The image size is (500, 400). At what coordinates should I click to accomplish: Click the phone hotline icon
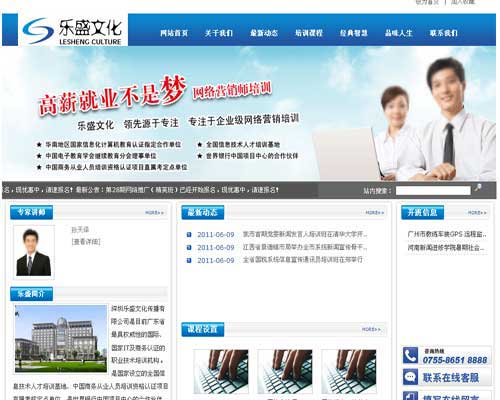(x=410, y=355)
